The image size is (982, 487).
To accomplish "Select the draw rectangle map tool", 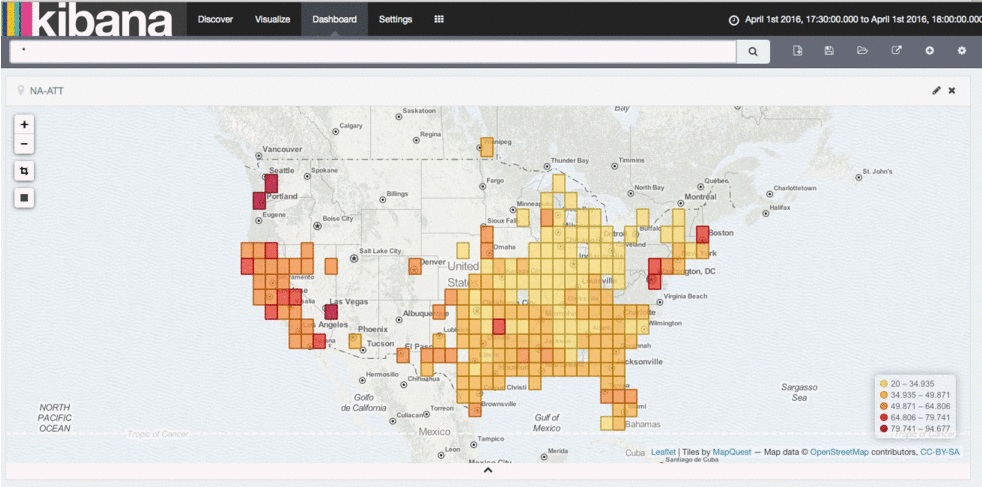I will pos(25,197).
